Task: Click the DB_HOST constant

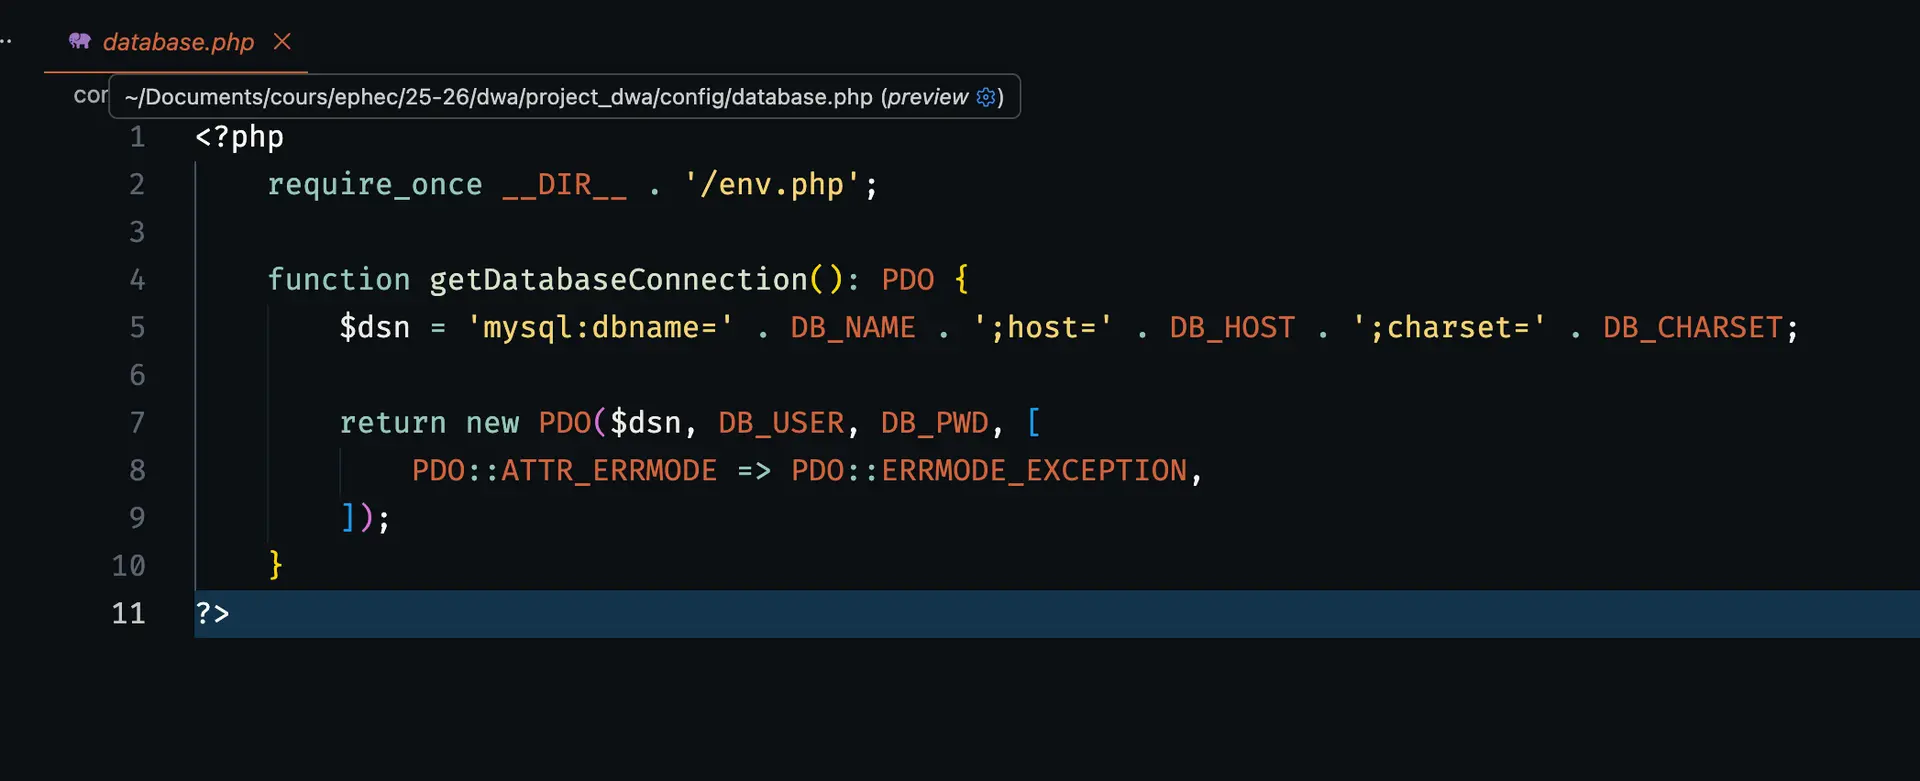Action: tap(1232, 328)
